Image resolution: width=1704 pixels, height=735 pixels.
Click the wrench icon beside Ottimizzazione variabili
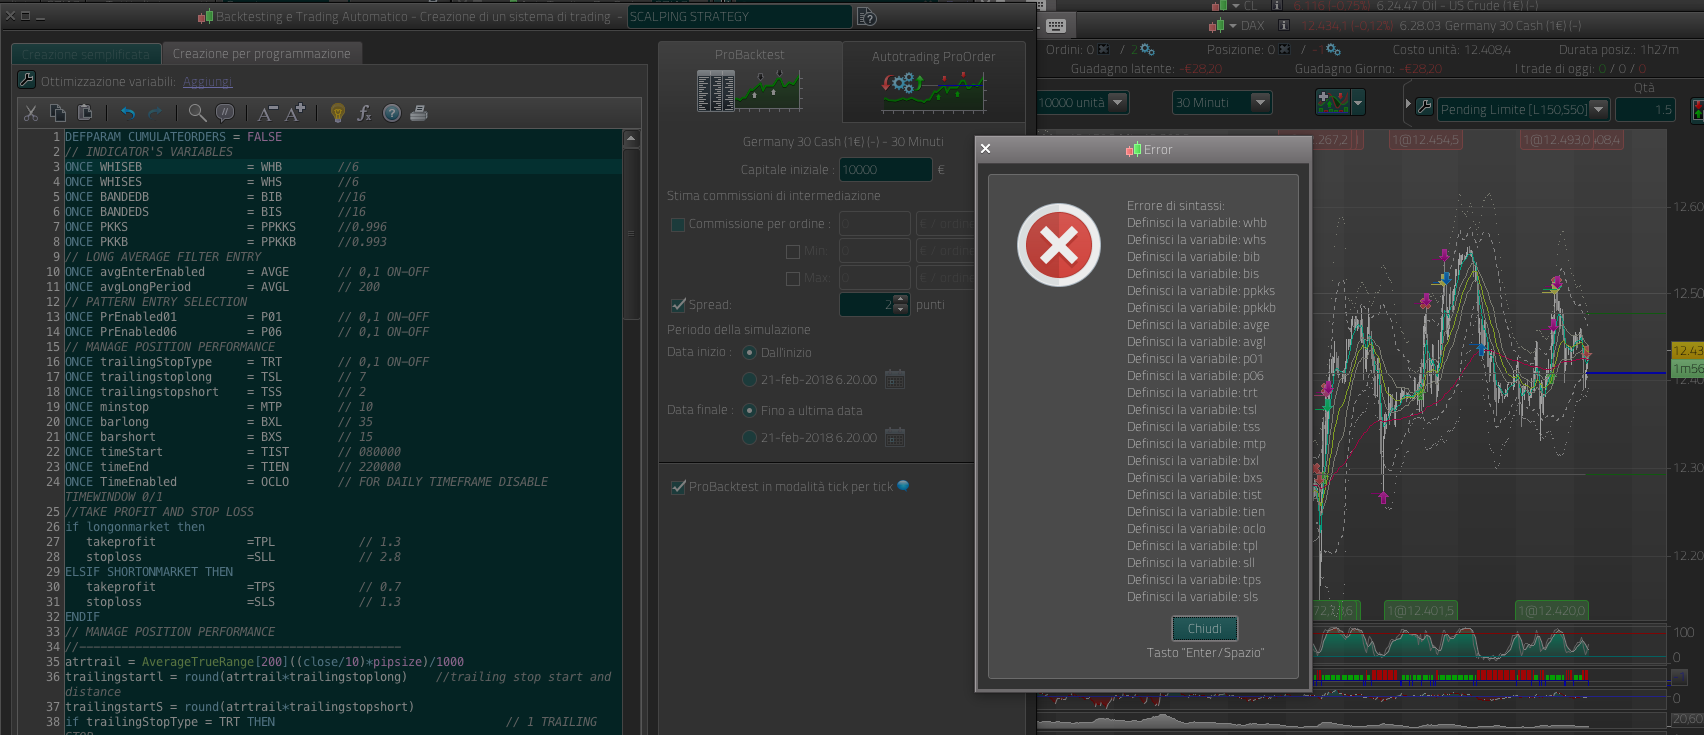(x=26, y=81)
